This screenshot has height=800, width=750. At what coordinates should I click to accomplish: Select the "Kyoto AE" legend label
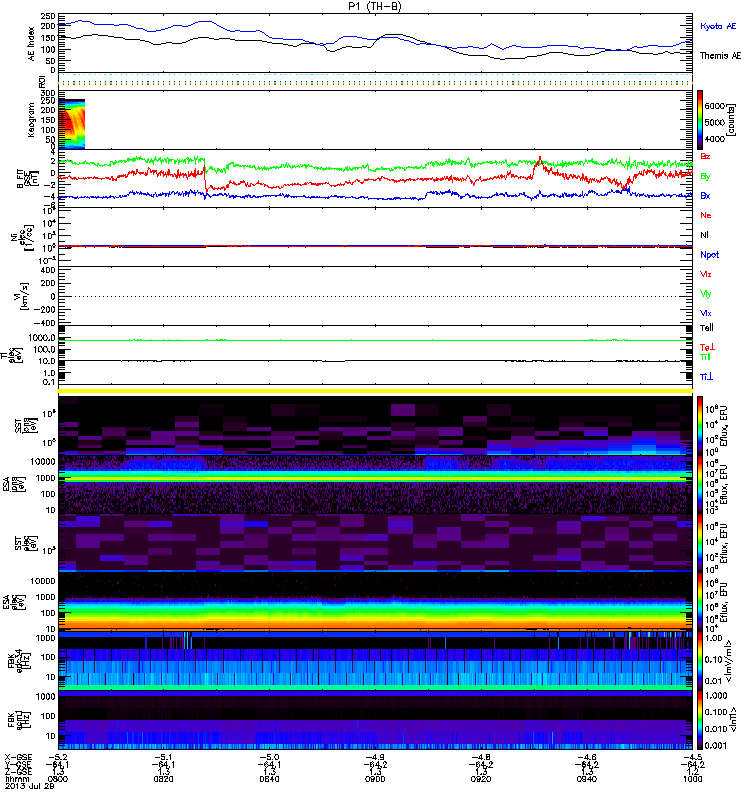(x=718, y=26)
